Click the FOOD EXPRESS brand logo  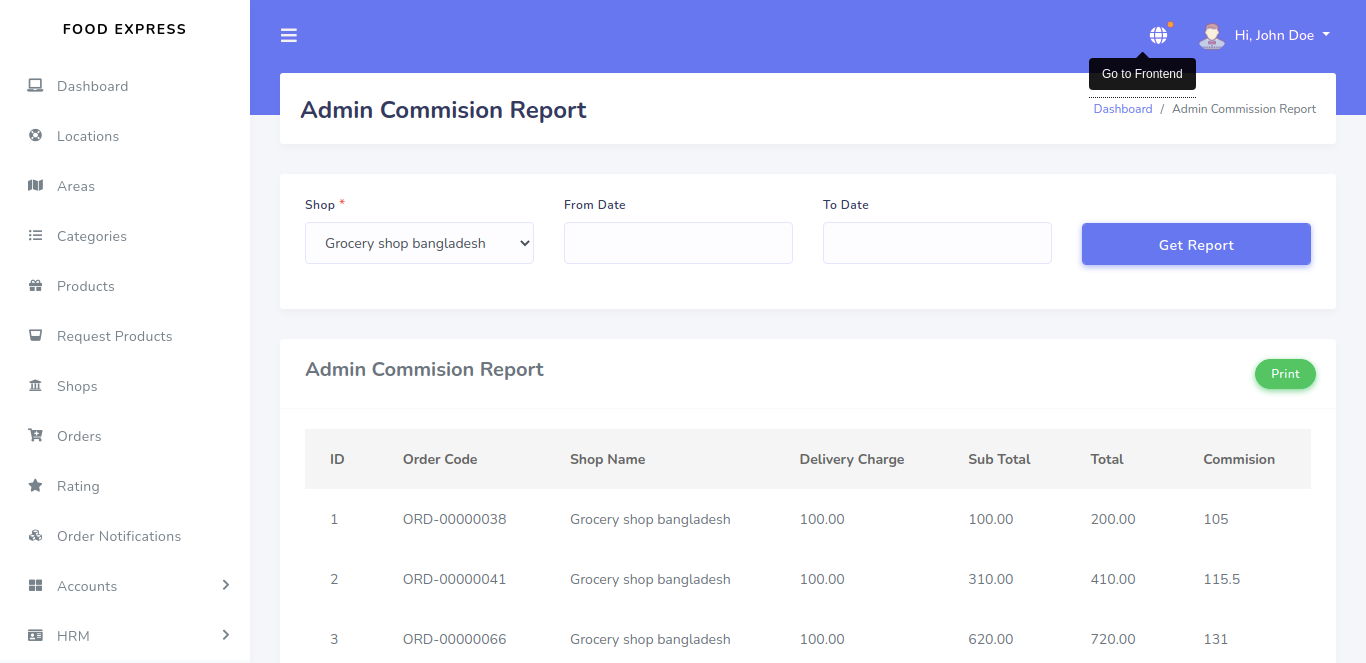point(124,29)
